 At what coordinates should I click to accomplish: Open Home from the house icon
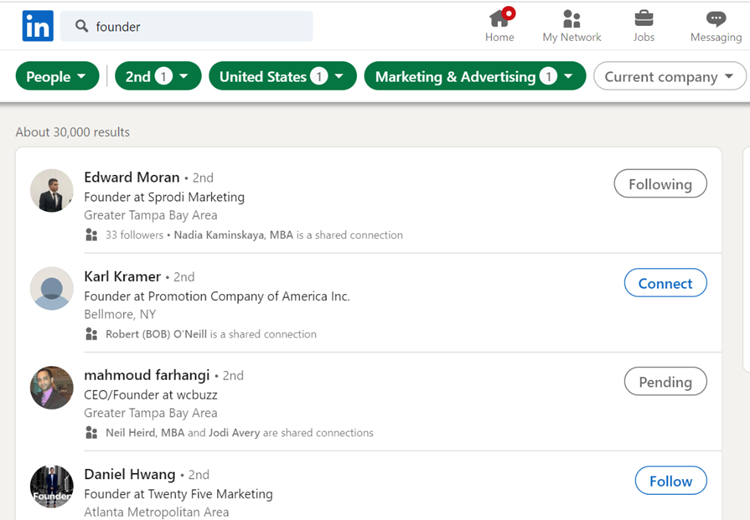(499, 18)
